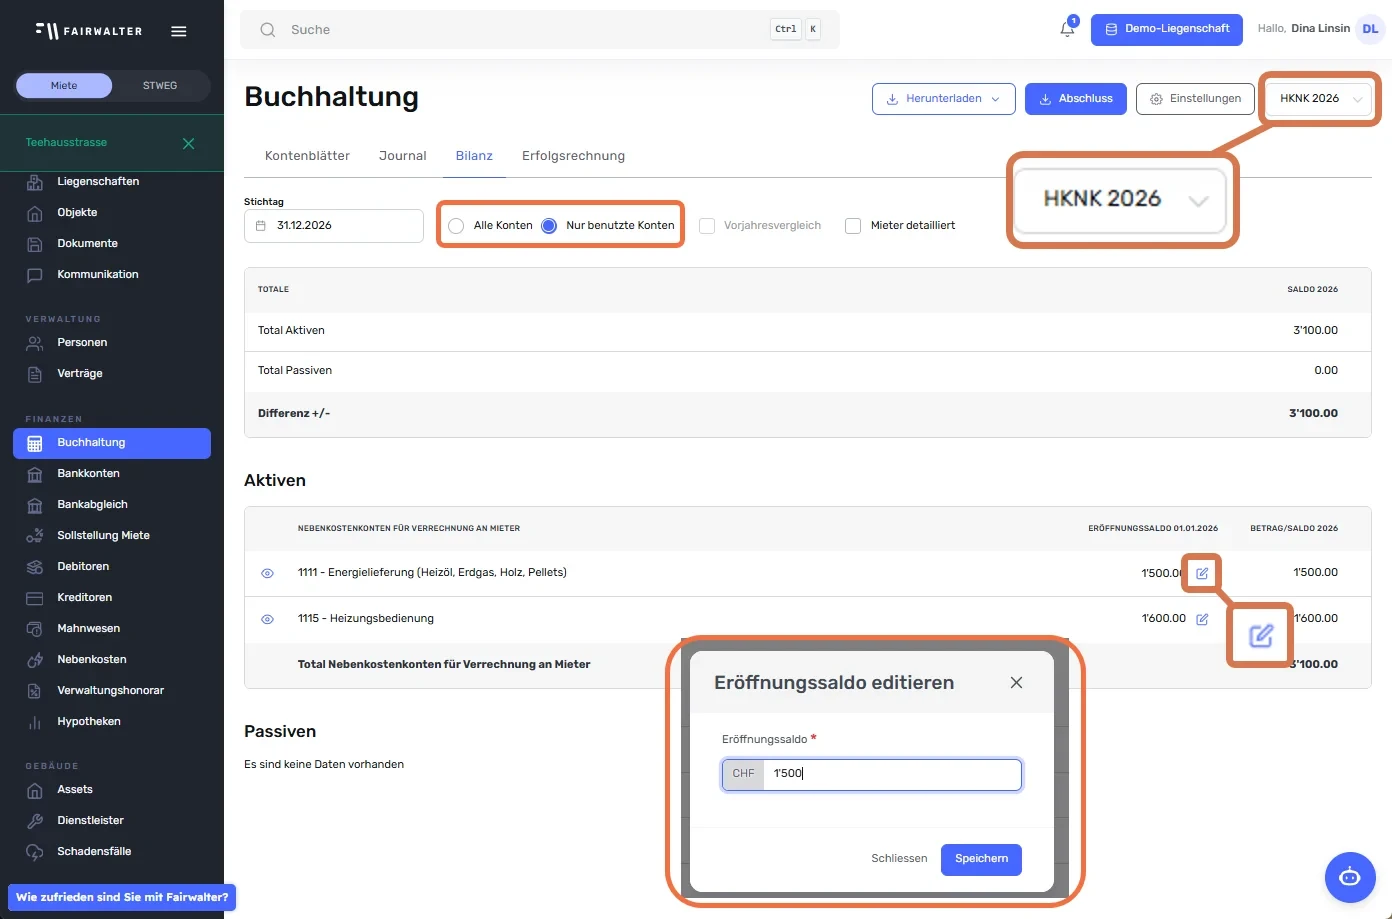
Task: Open the Erfolgsrechnung tab
Action: pos(573,156)
